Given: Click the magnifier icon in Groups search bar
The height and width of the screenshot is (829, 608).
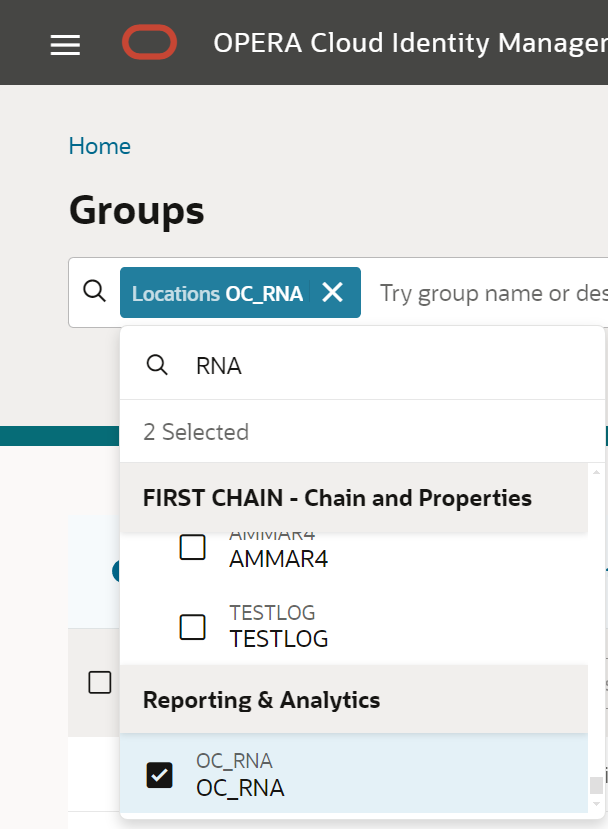Looking at the screenshot, I should tap(94, 291).
